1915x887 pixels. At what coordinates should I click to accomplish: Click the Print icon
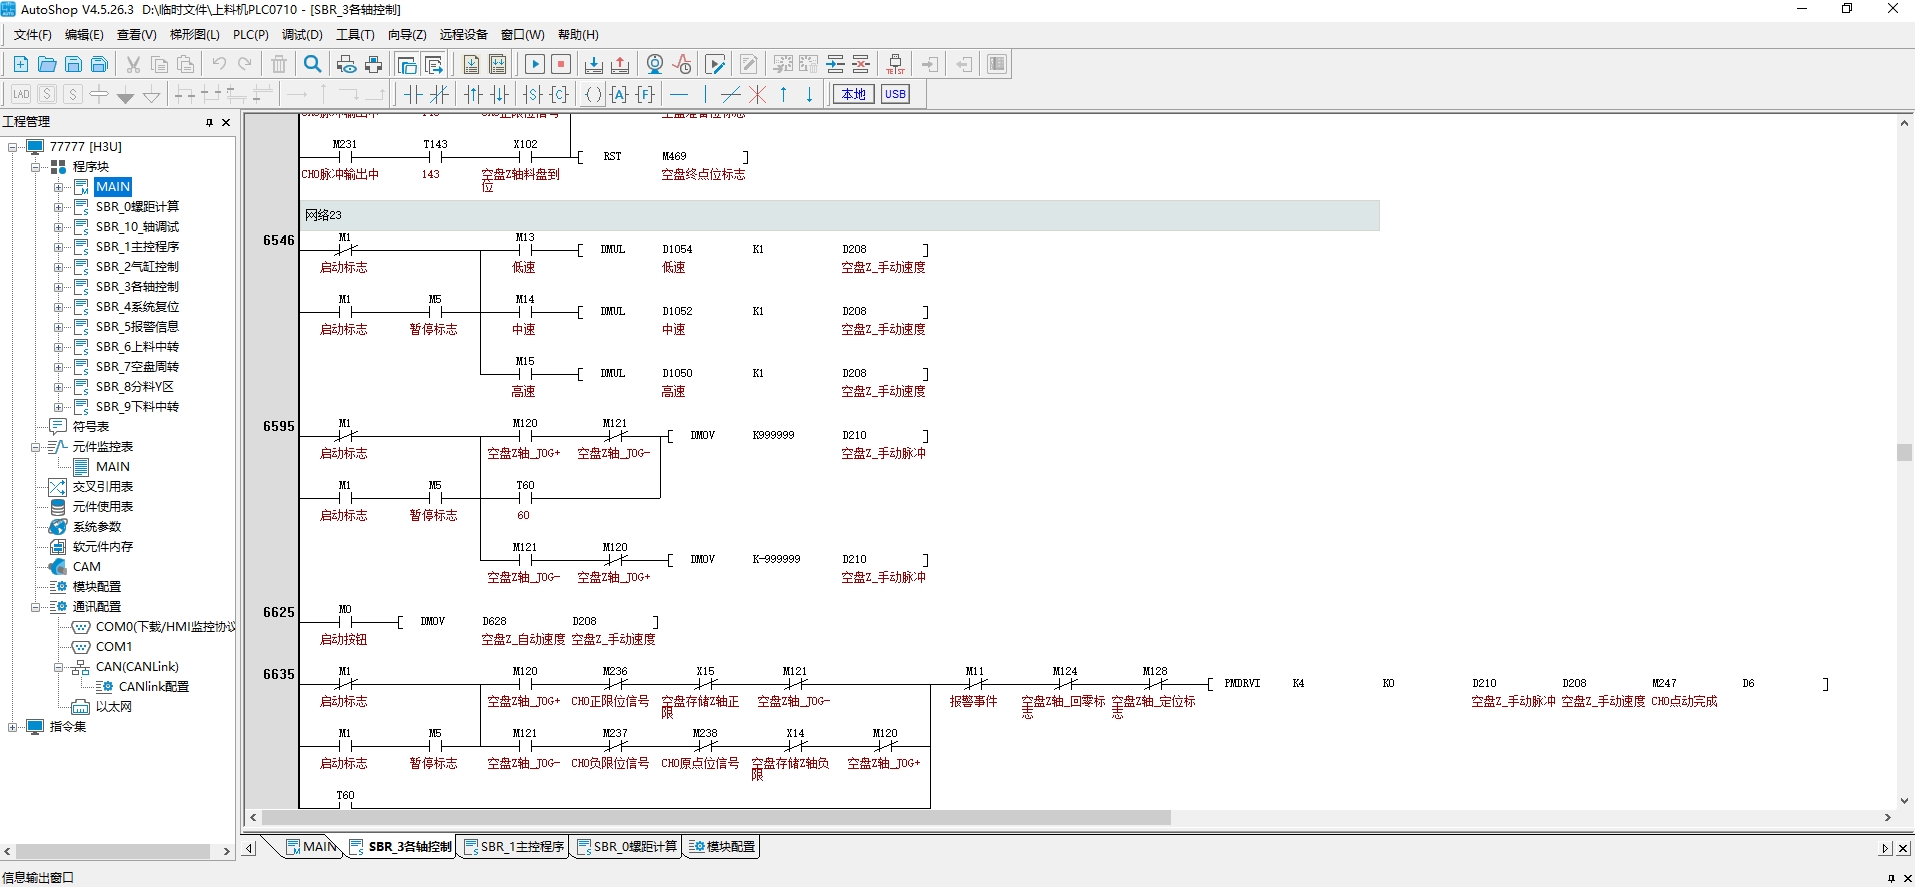click(373, 64)
